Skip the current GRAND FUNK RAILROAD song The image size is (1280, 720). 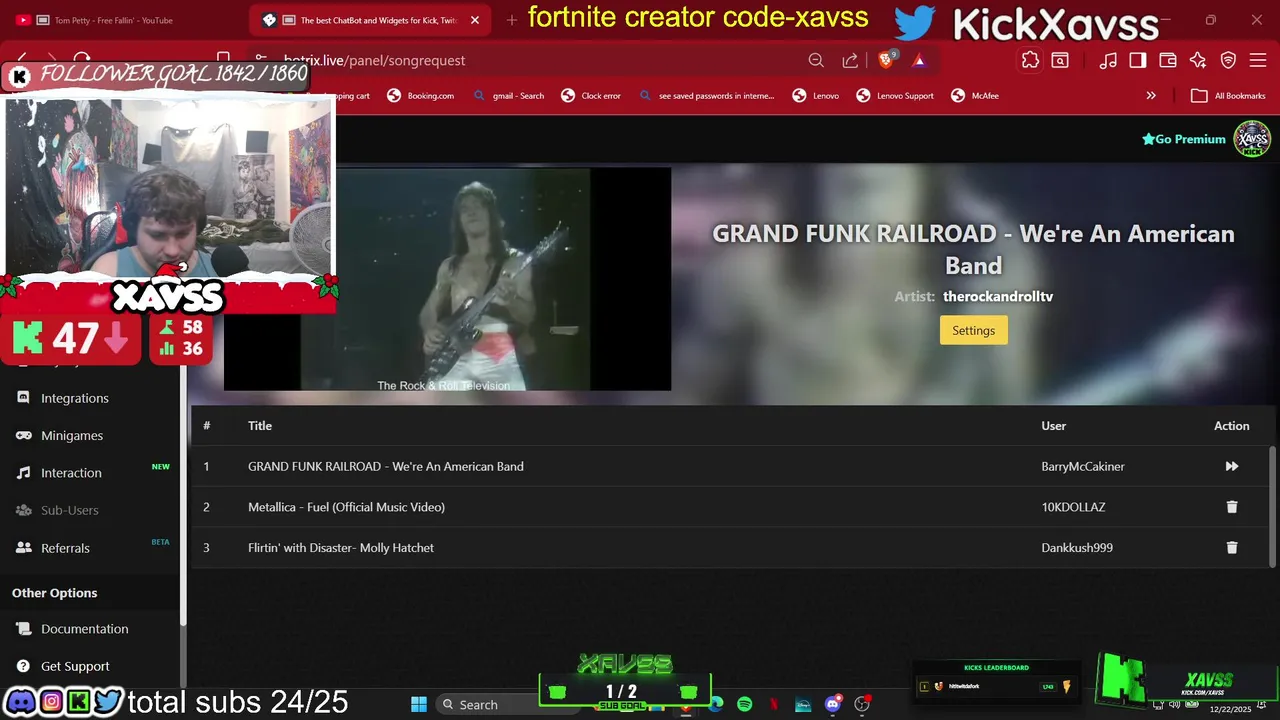(x=1231, y=466)
